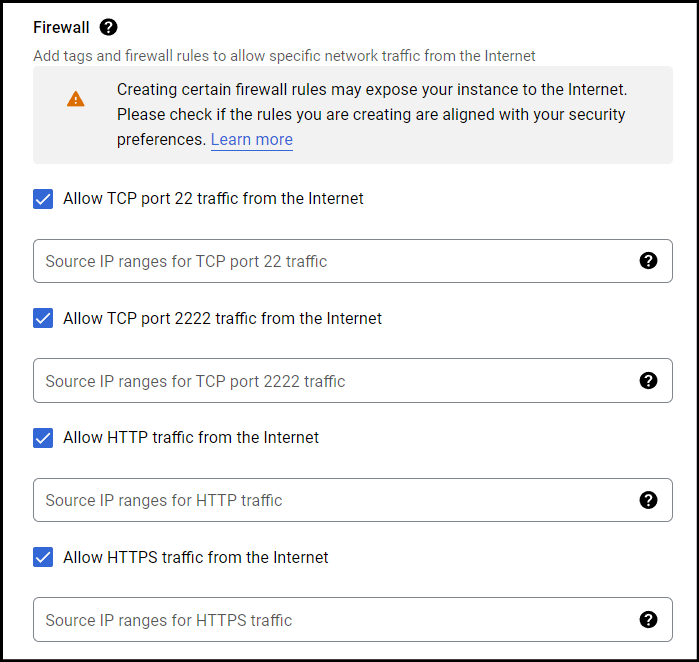Click the Firewall section heading text

click(61, 28)
